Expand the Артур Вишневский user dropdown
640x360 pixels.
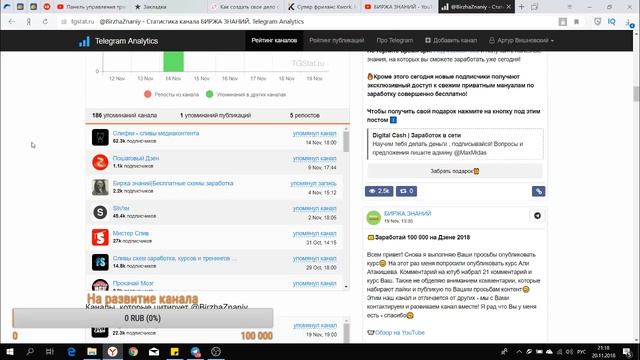[521, 40]
